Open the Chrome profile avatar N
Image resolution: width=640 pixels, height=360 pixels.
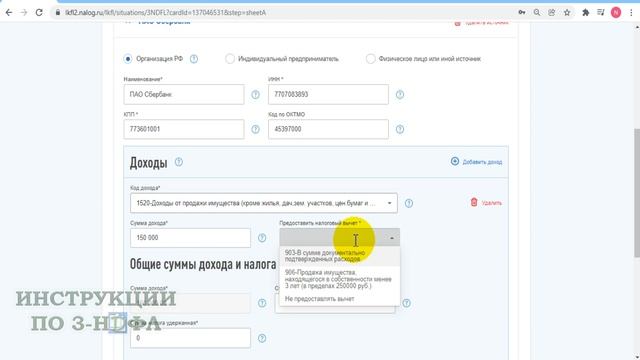pyautogui.click(x=616, y=13)
